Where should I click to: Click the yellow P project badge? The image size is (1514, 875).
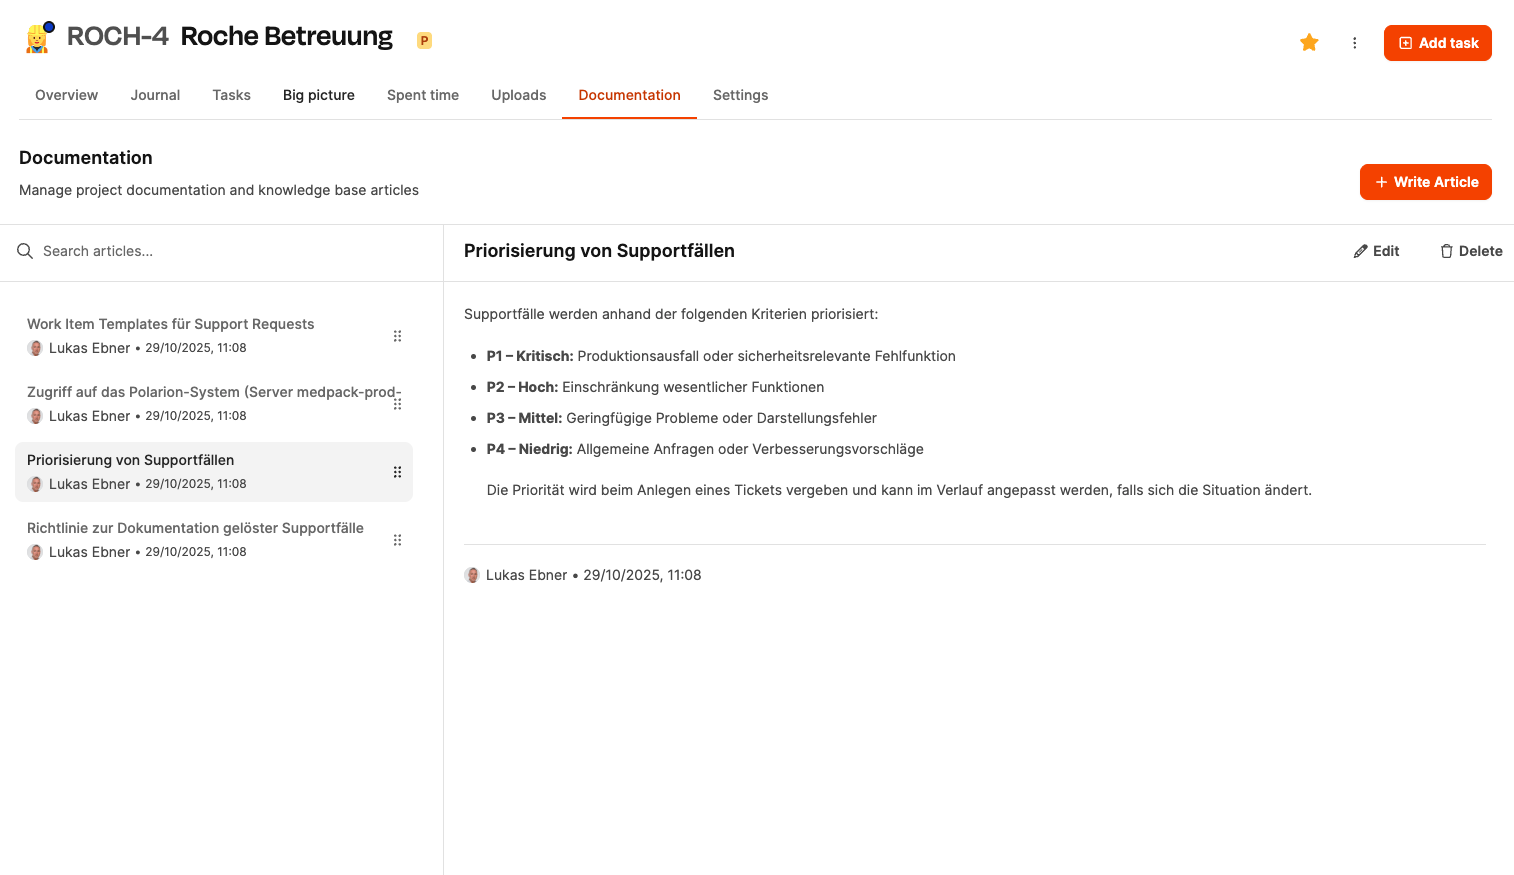click(424, 41)
